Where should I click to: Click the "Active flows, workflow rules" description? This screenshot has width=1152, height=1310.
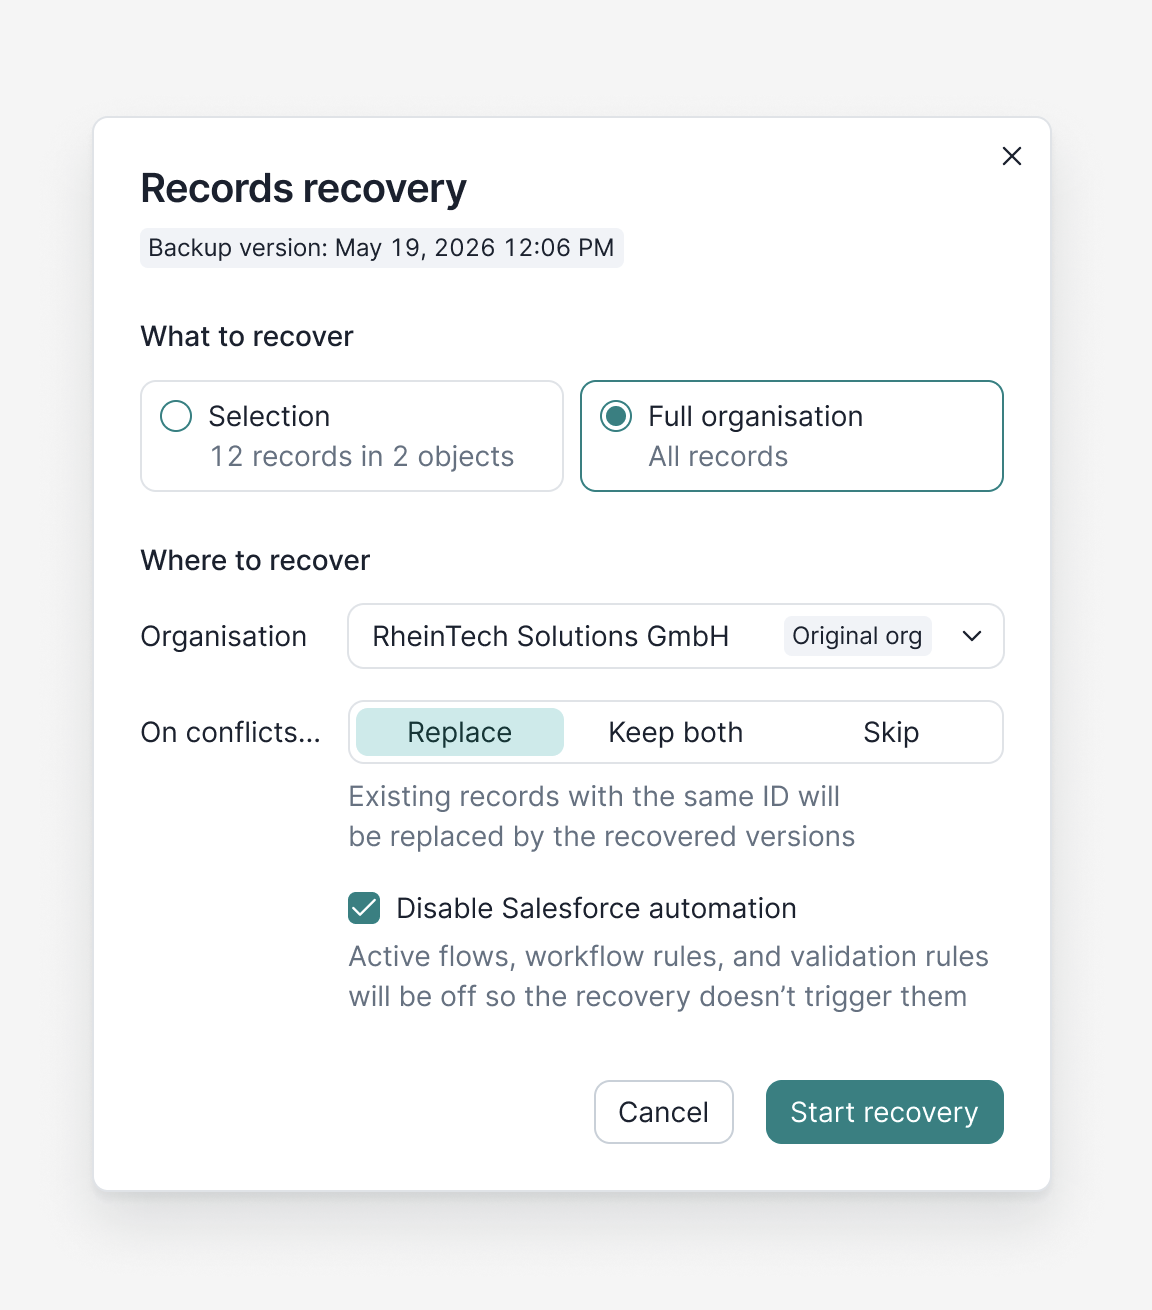pyautogui.click(x=668, y=976)
